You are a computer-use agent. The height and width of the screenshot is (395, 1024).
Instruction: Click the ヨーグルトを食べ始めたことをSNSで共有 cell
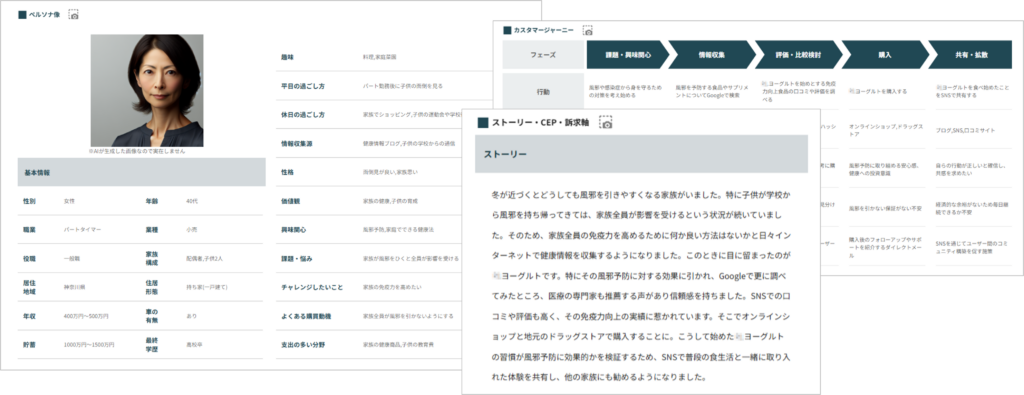[973, 91]
